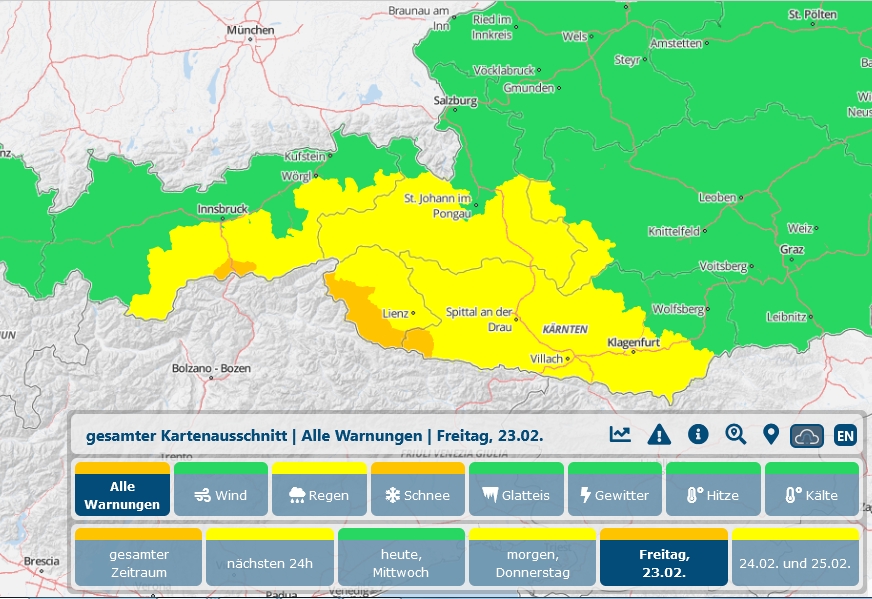Toggle the Wind warnings filter

220,493
